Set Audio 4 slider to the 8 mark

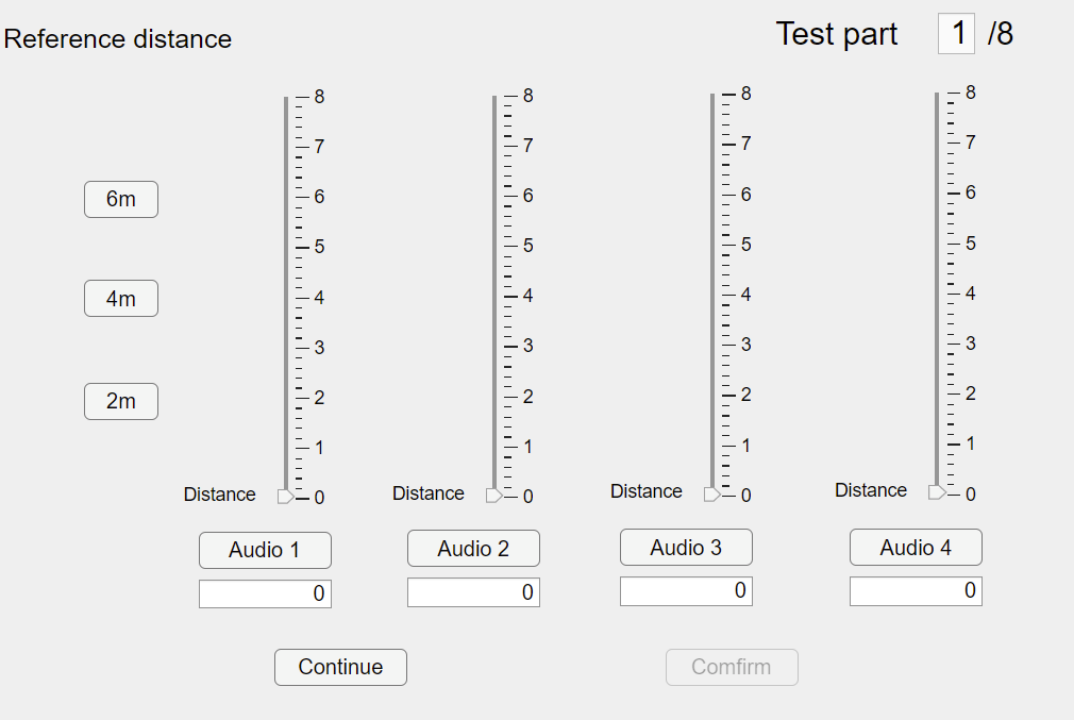click(937, 93)
